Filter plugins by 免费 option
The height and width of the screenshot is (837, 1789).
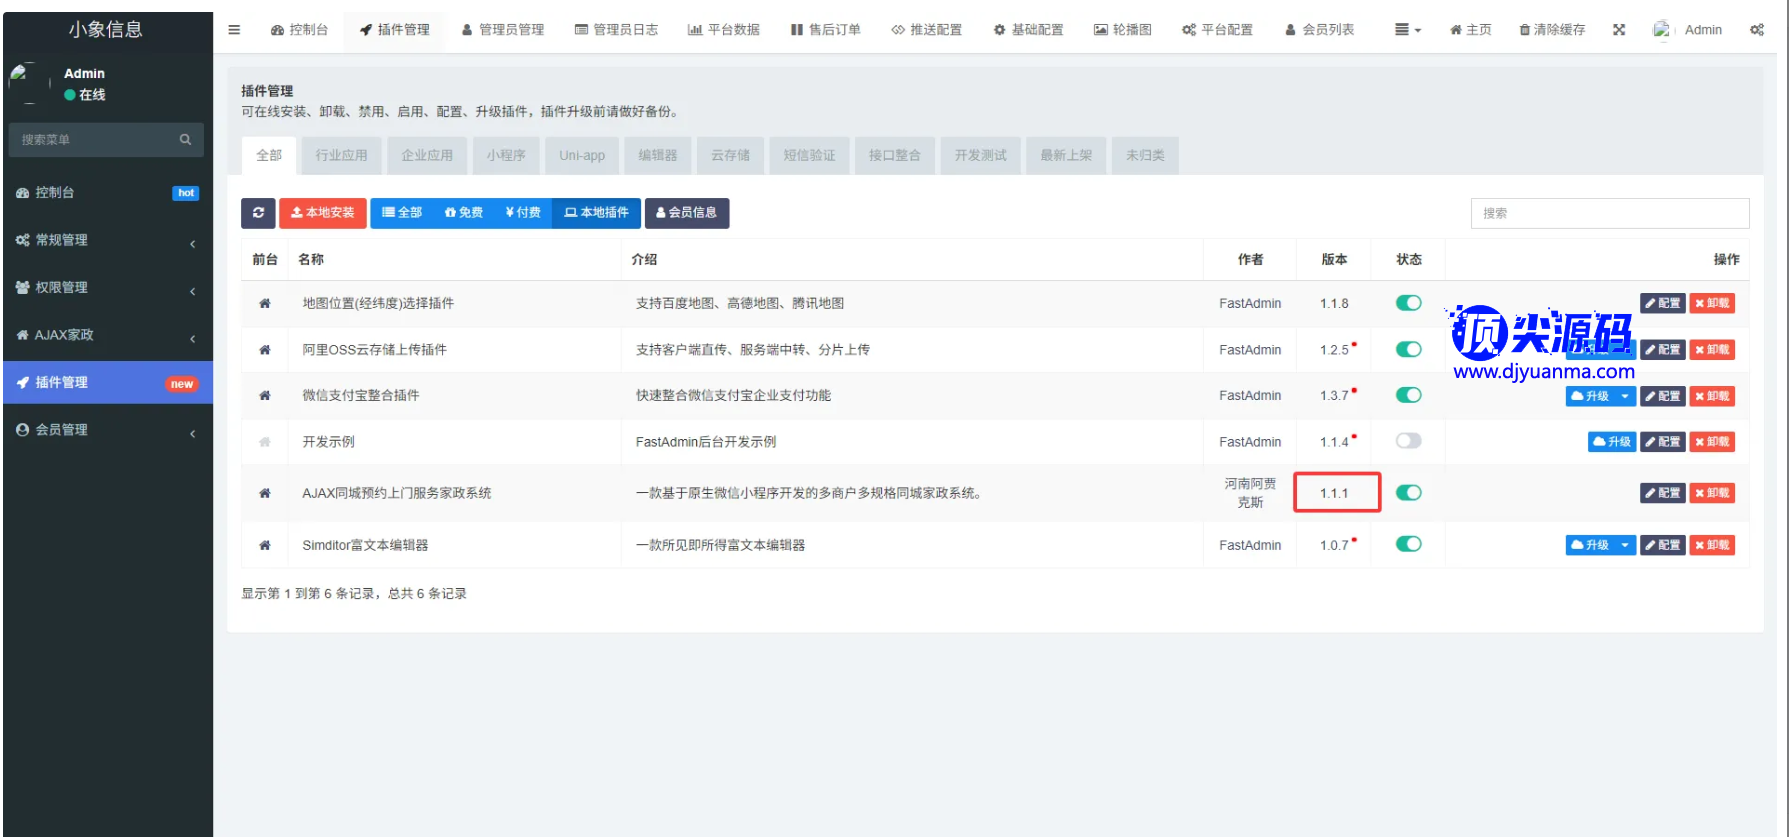coord(464,213)
